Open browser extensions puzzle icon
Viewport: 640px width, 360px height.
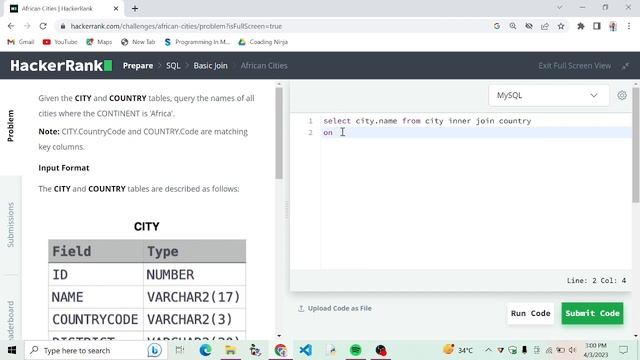click(580, 26)
